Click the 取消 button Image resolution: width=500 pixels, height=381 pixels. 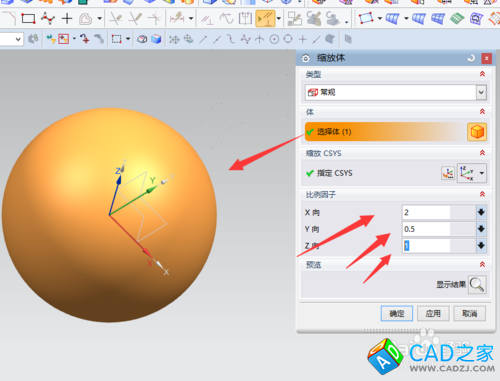pyautogui.click(x=469, y=313)
